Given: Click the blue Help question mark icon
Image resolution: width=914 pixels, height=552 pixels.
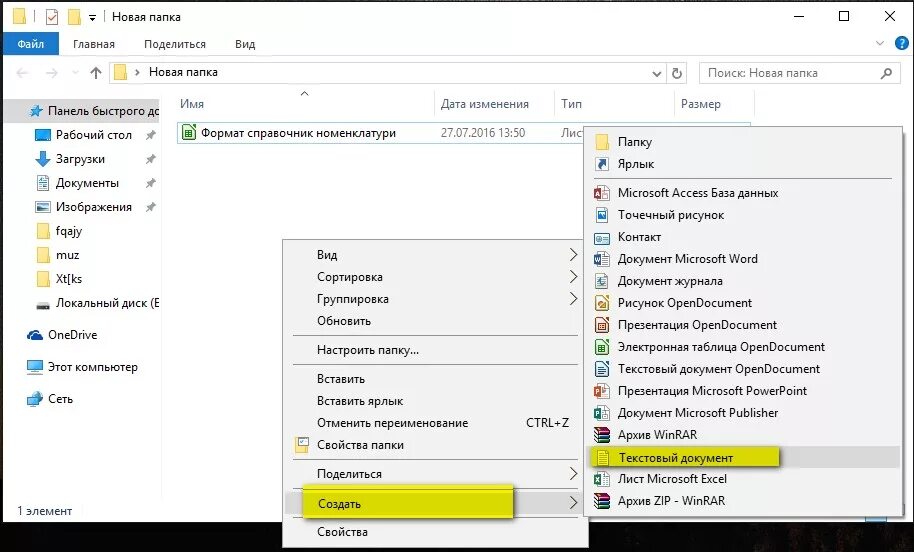Looking at the screenshot, I should click(901, 43).
